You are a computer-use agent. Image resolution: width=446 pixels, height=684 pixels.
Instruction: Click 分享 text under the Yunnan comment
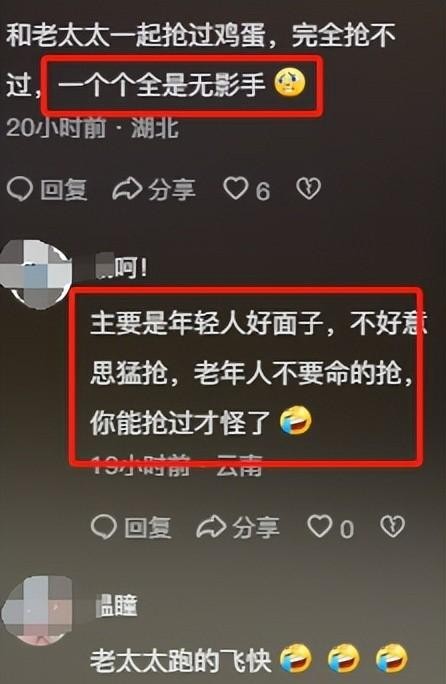tap(256, 527)
